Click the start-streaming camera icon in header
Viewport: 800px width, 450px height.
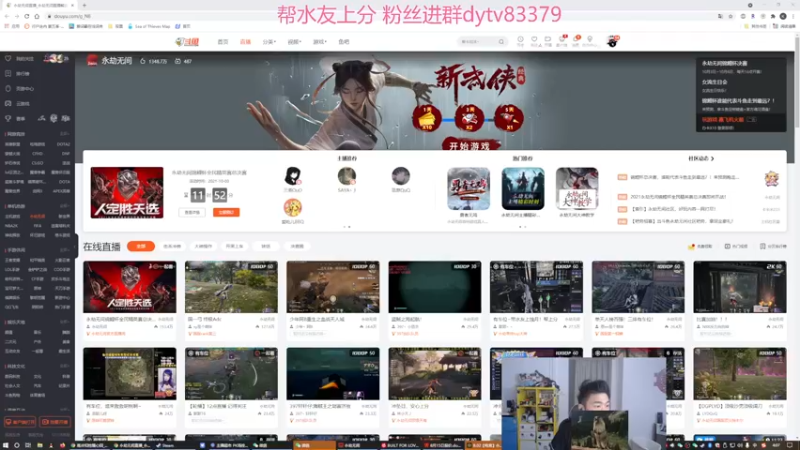pyautogui.click(x=547, y=41)
